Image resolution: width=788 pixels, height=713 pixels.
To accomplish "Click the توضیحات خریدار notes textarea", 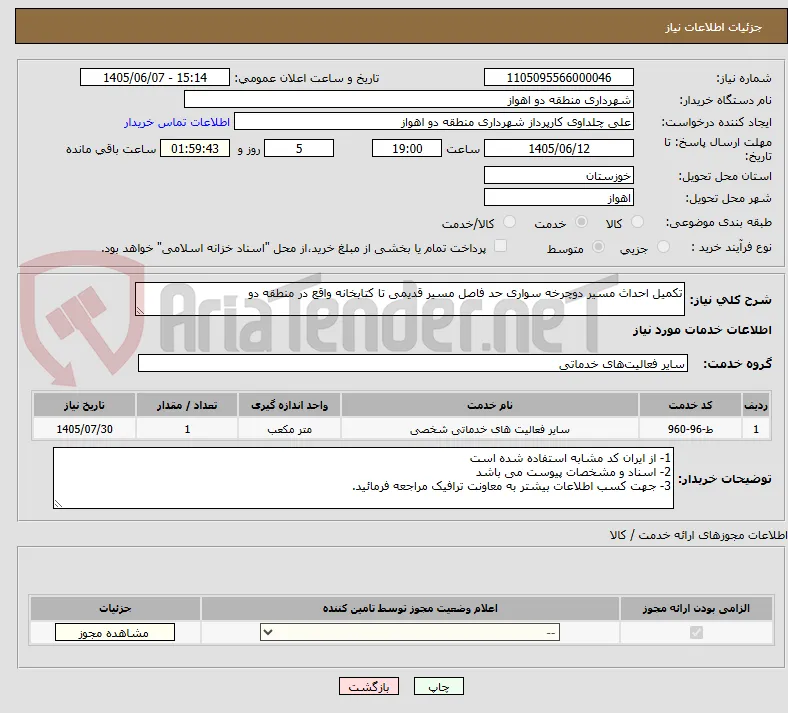I will click(x=363, y=478).
